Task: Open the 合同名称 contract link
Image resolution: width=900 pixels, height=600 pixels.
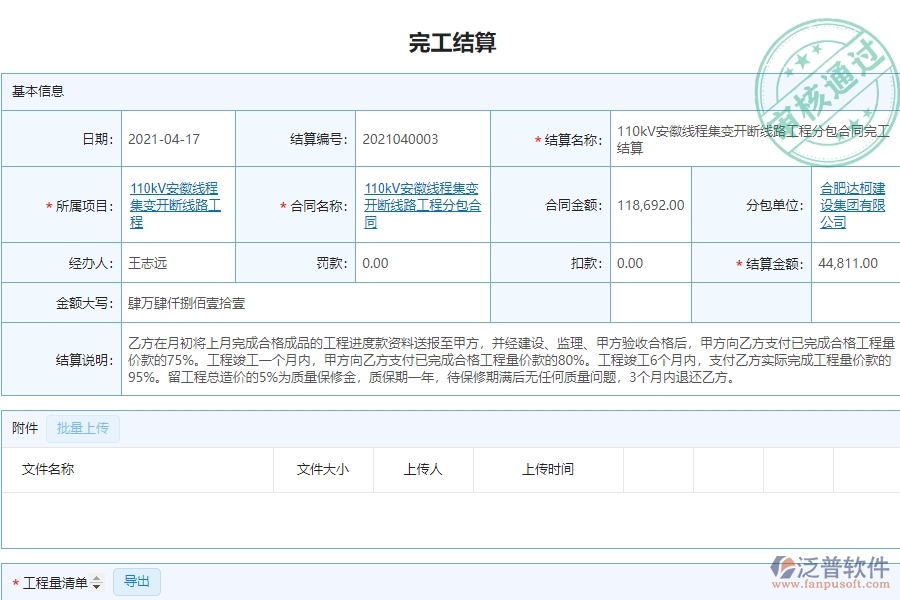Action: [422, 205]
